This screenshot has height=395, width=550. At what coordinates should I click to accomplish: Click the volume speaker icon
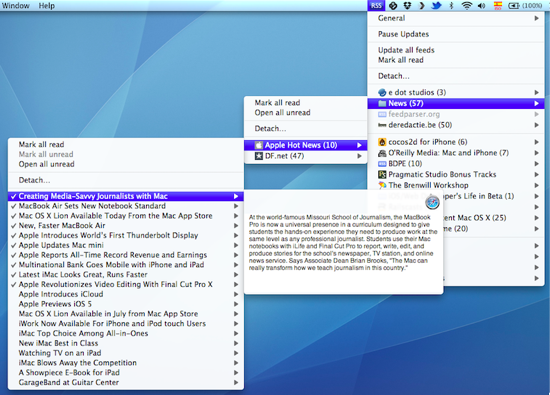[482, 6]
